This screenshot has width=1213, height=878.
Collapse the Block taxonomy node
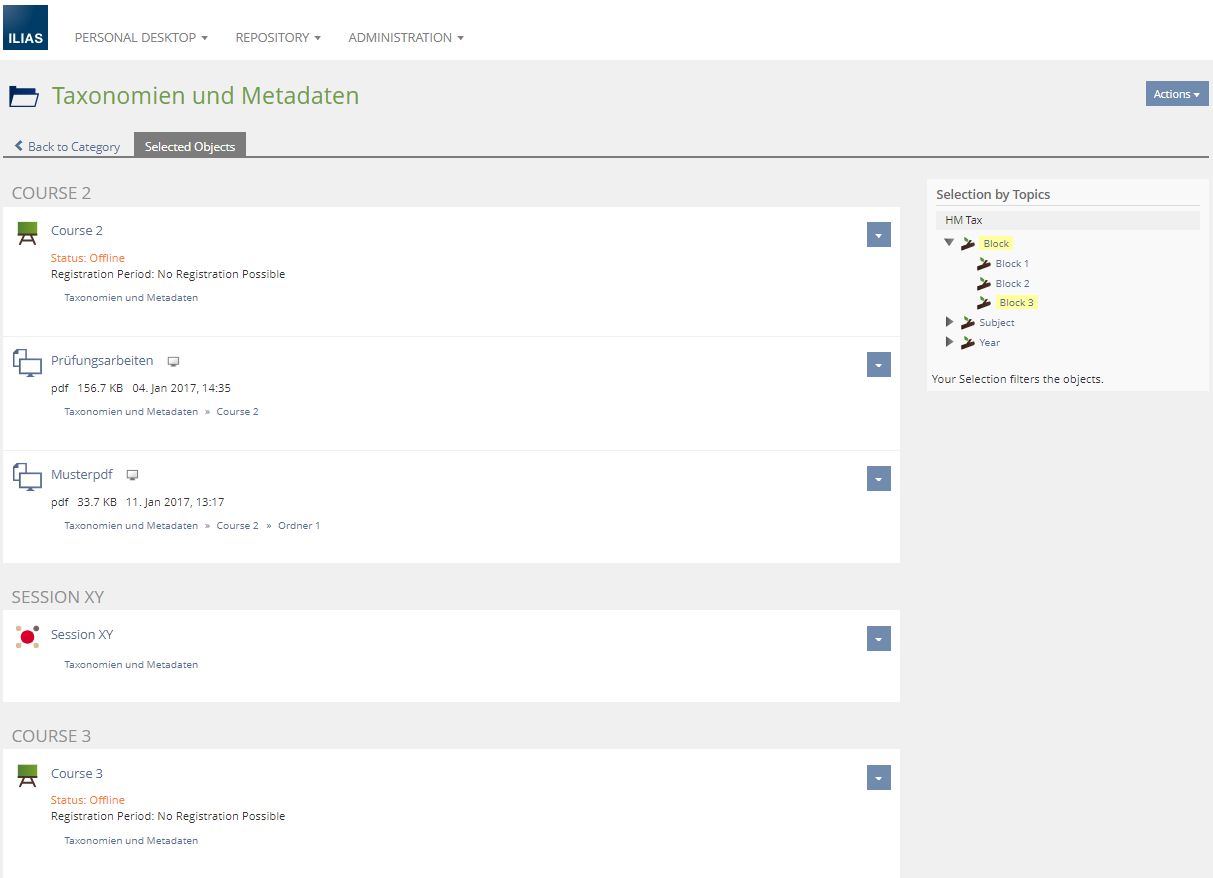949,243
